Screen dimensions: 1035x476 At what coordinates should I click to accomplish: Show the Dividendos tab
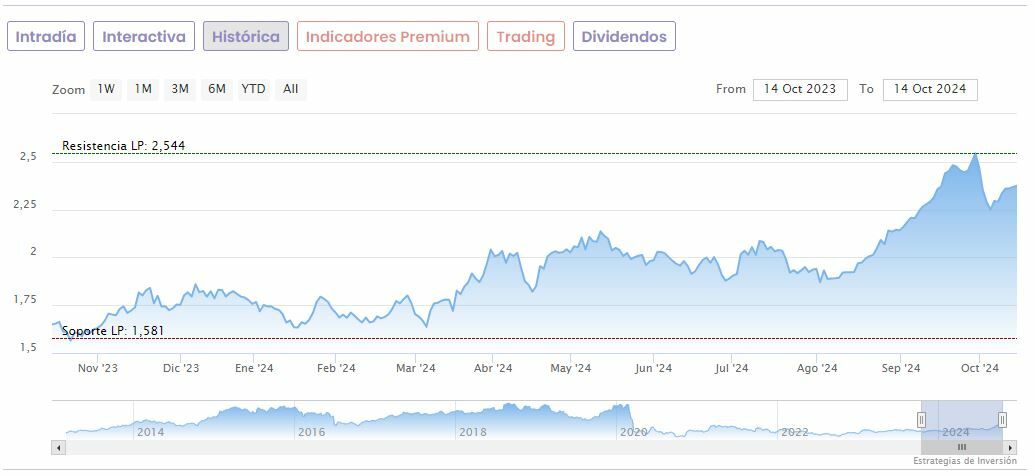[624, 37]
